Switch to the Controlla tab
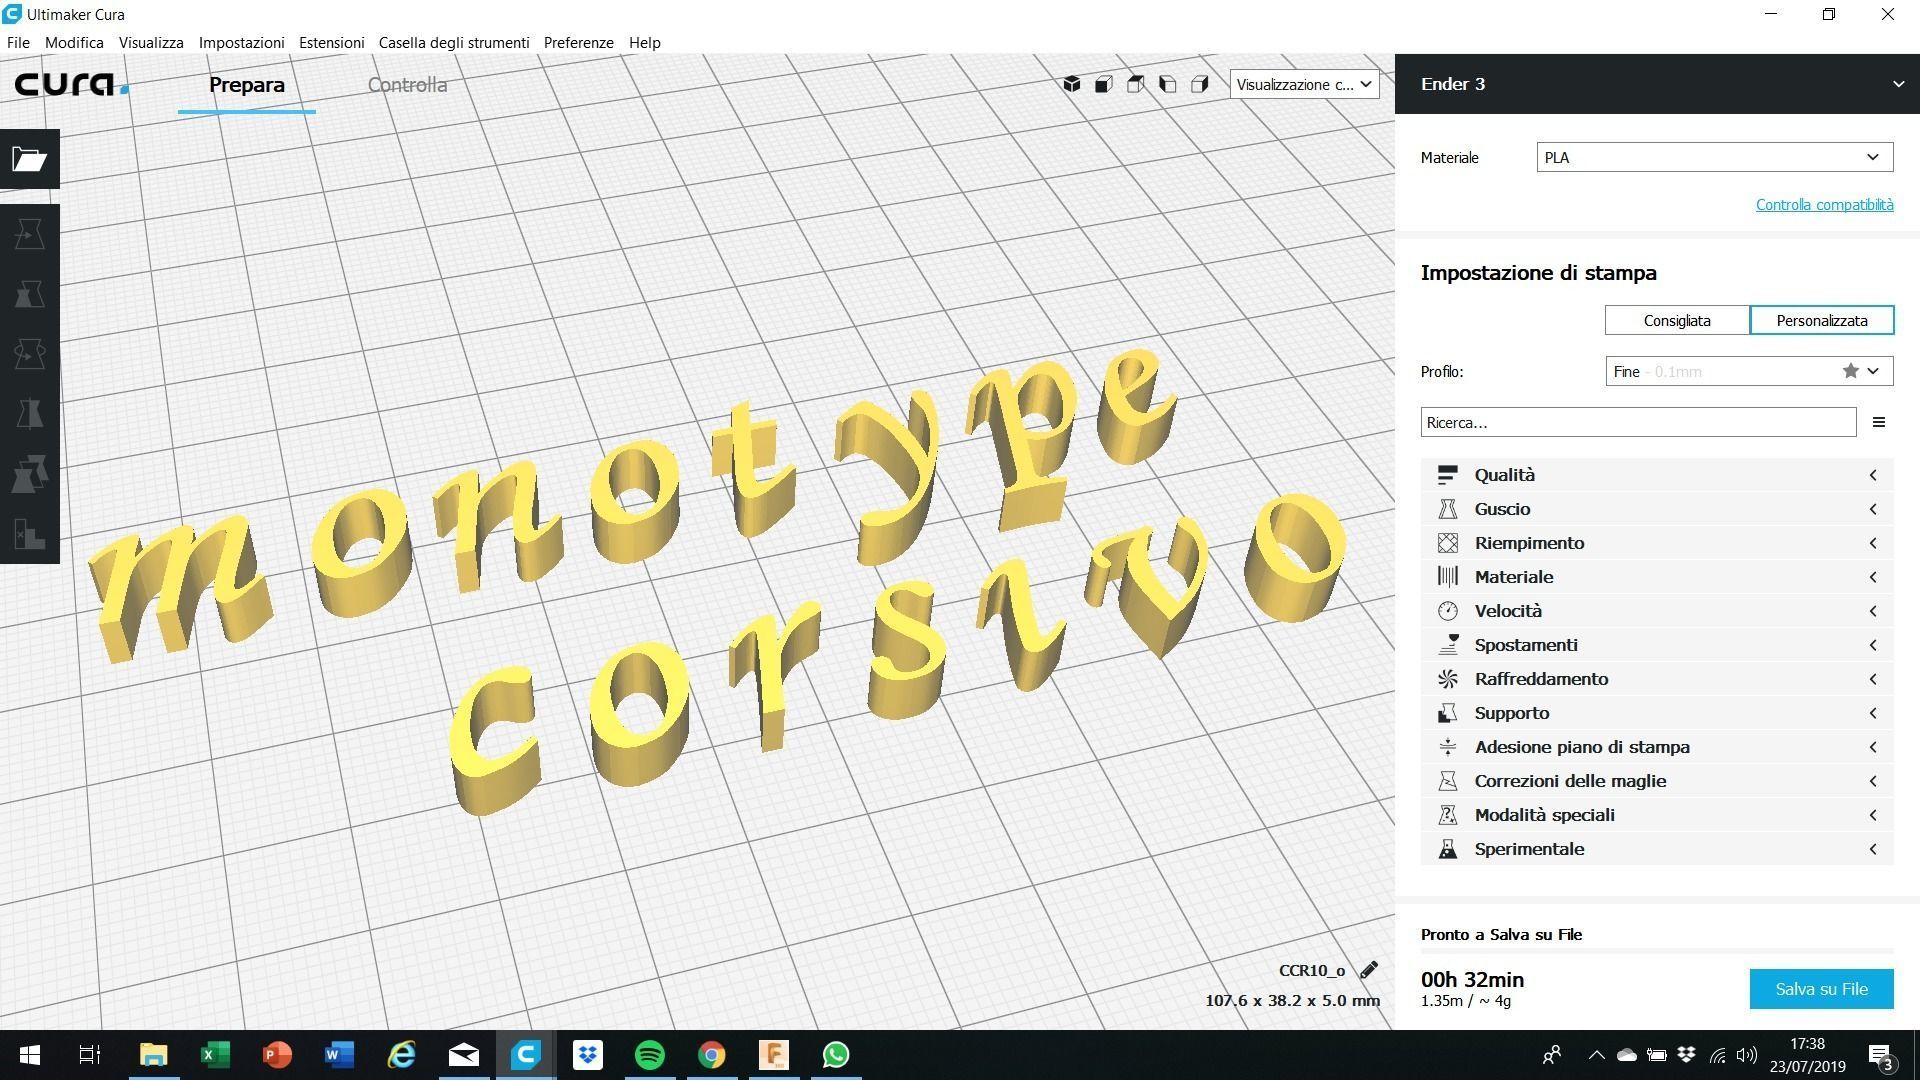The height and width of the screenshot is (1080, 1920). (407, 85)
